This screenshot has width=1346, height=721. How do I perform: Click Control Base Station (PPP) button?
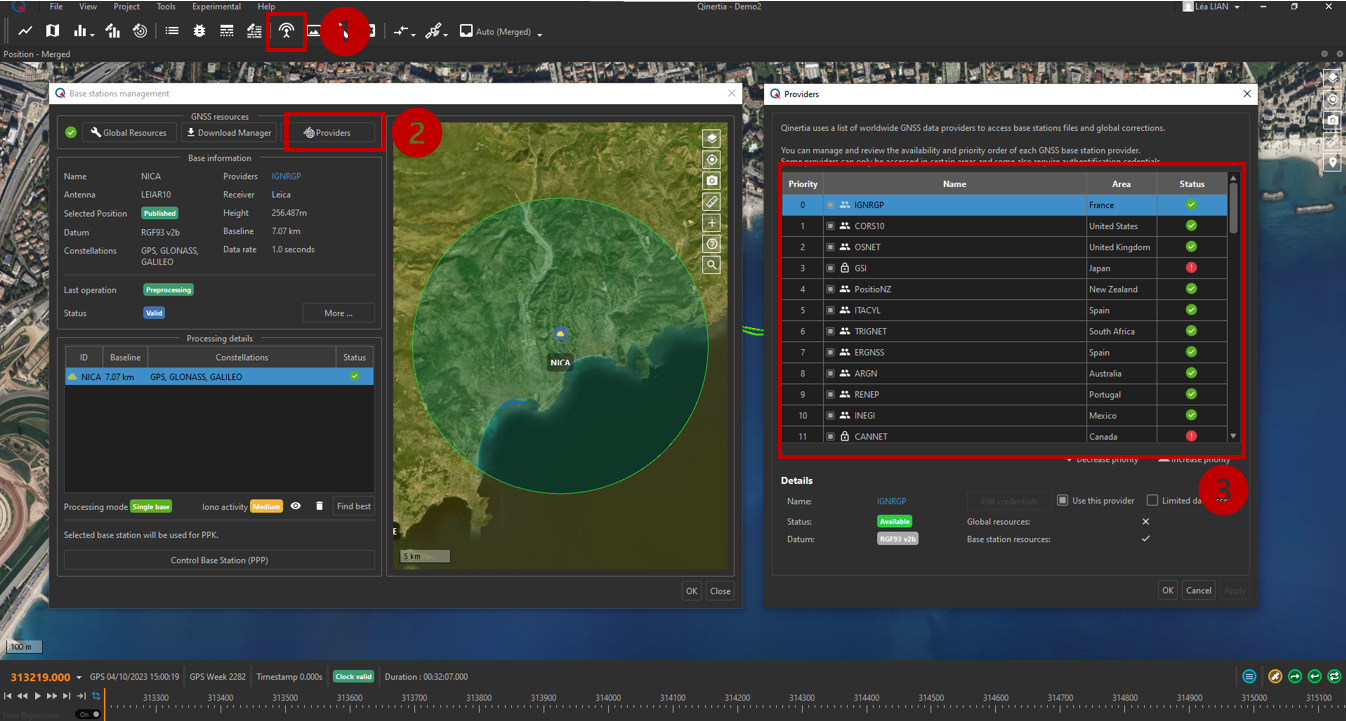coord(219,560)
